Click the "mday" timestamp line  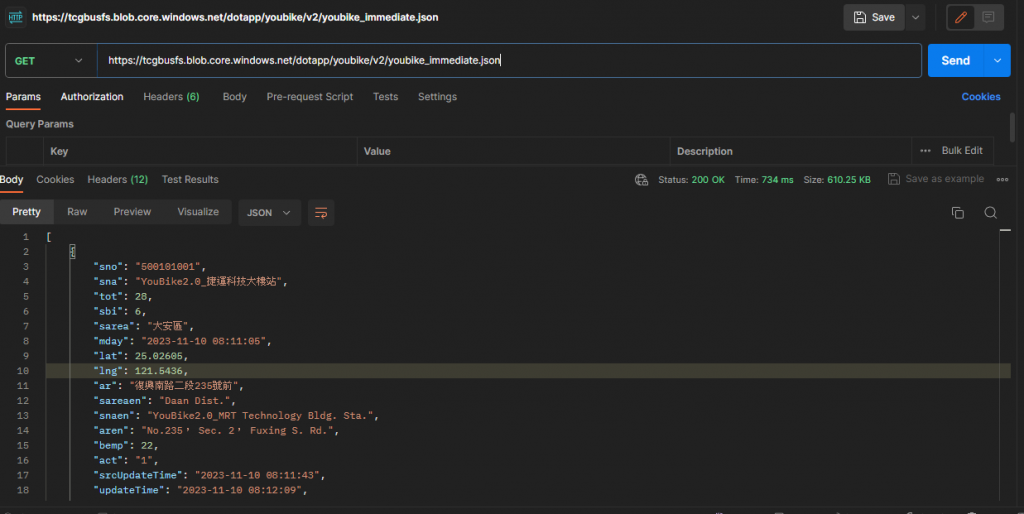182,341
